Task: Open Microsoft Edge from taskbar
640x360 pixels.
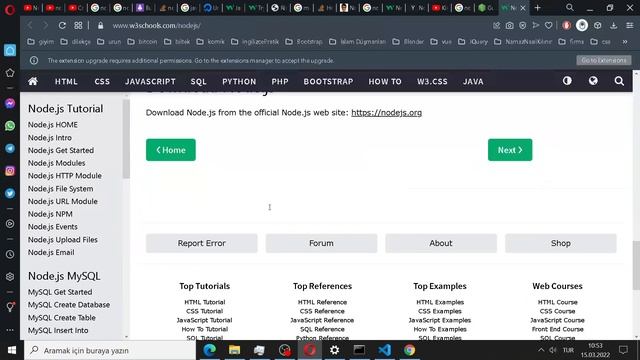Action: coord(209,350)
